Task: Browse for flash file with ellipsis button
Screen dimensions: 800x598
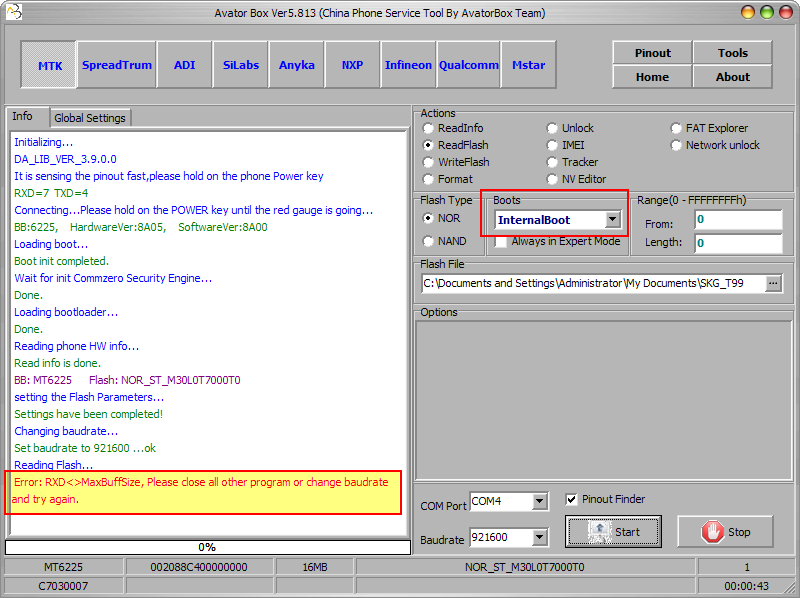Action: [773, 283]
